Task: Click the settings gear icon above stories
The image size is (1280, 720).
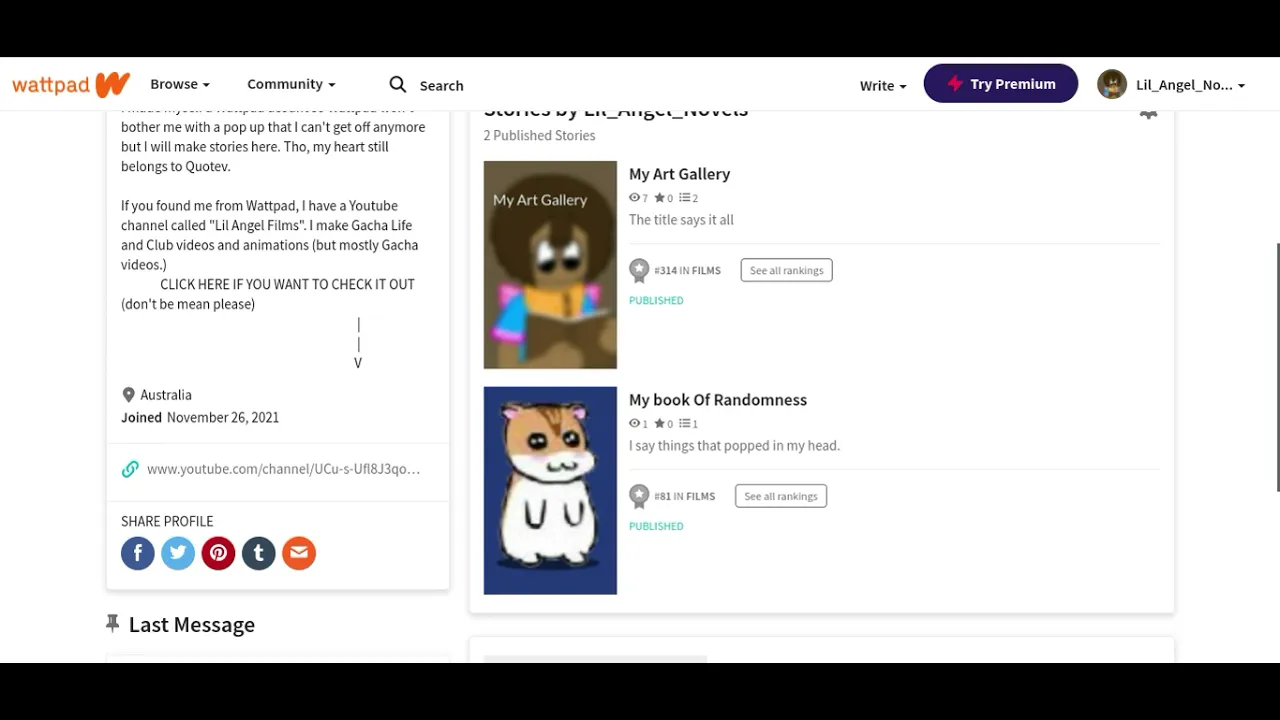Action: (1148, 114)
